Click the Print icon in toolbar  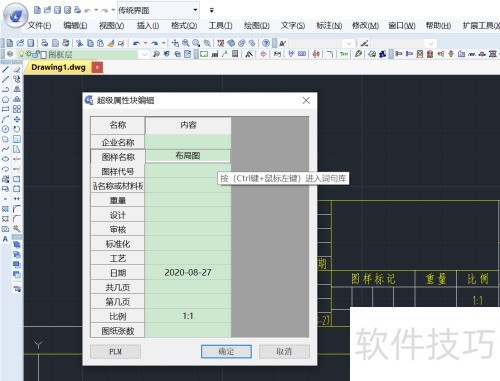(x=44, y=43)
